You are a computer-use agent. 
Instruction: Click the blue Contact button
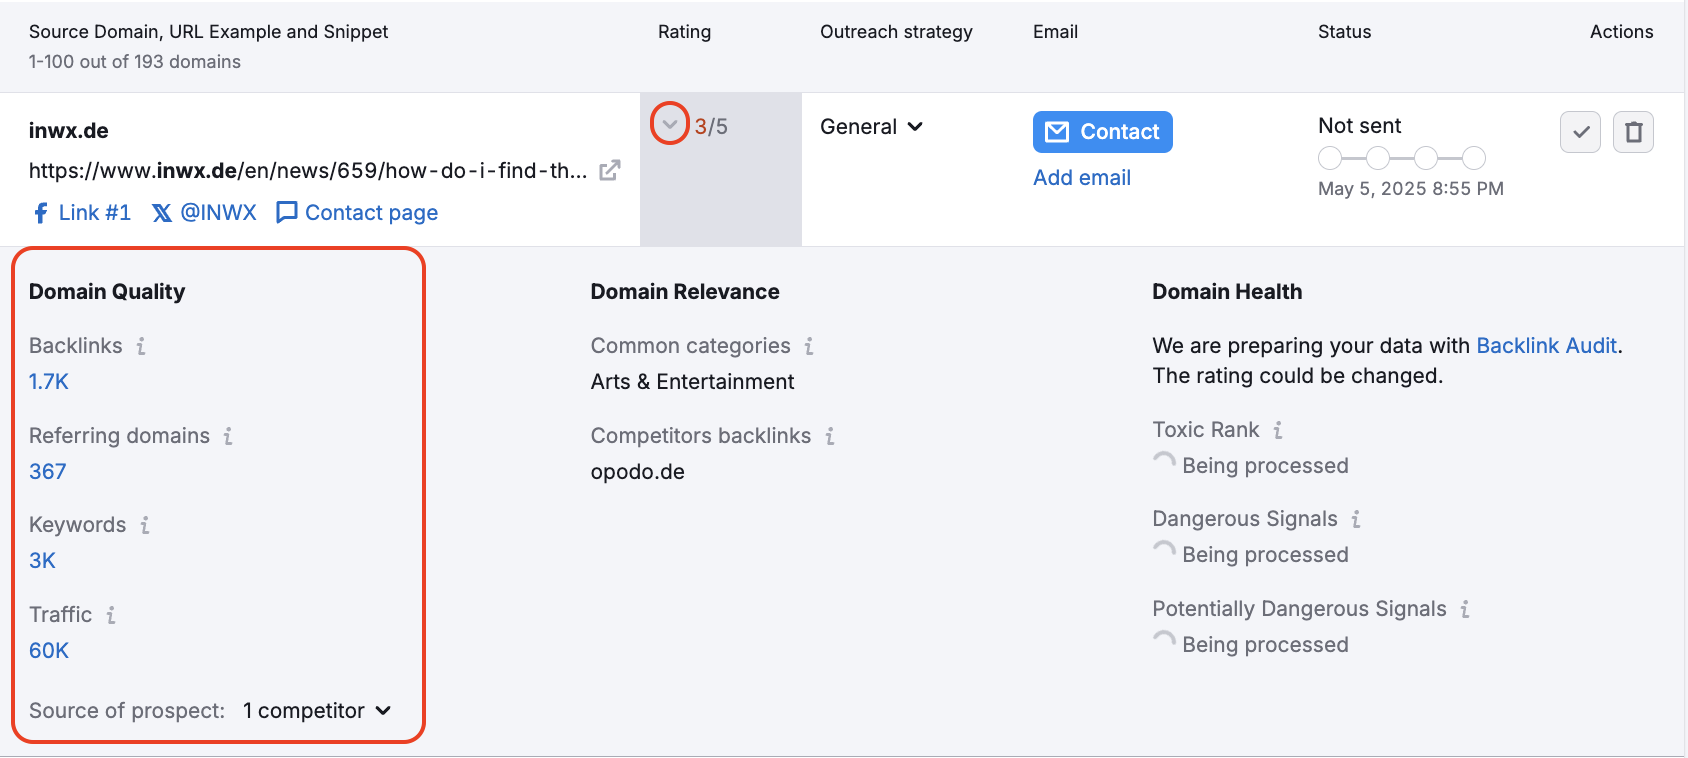(x=1102, y=132)
